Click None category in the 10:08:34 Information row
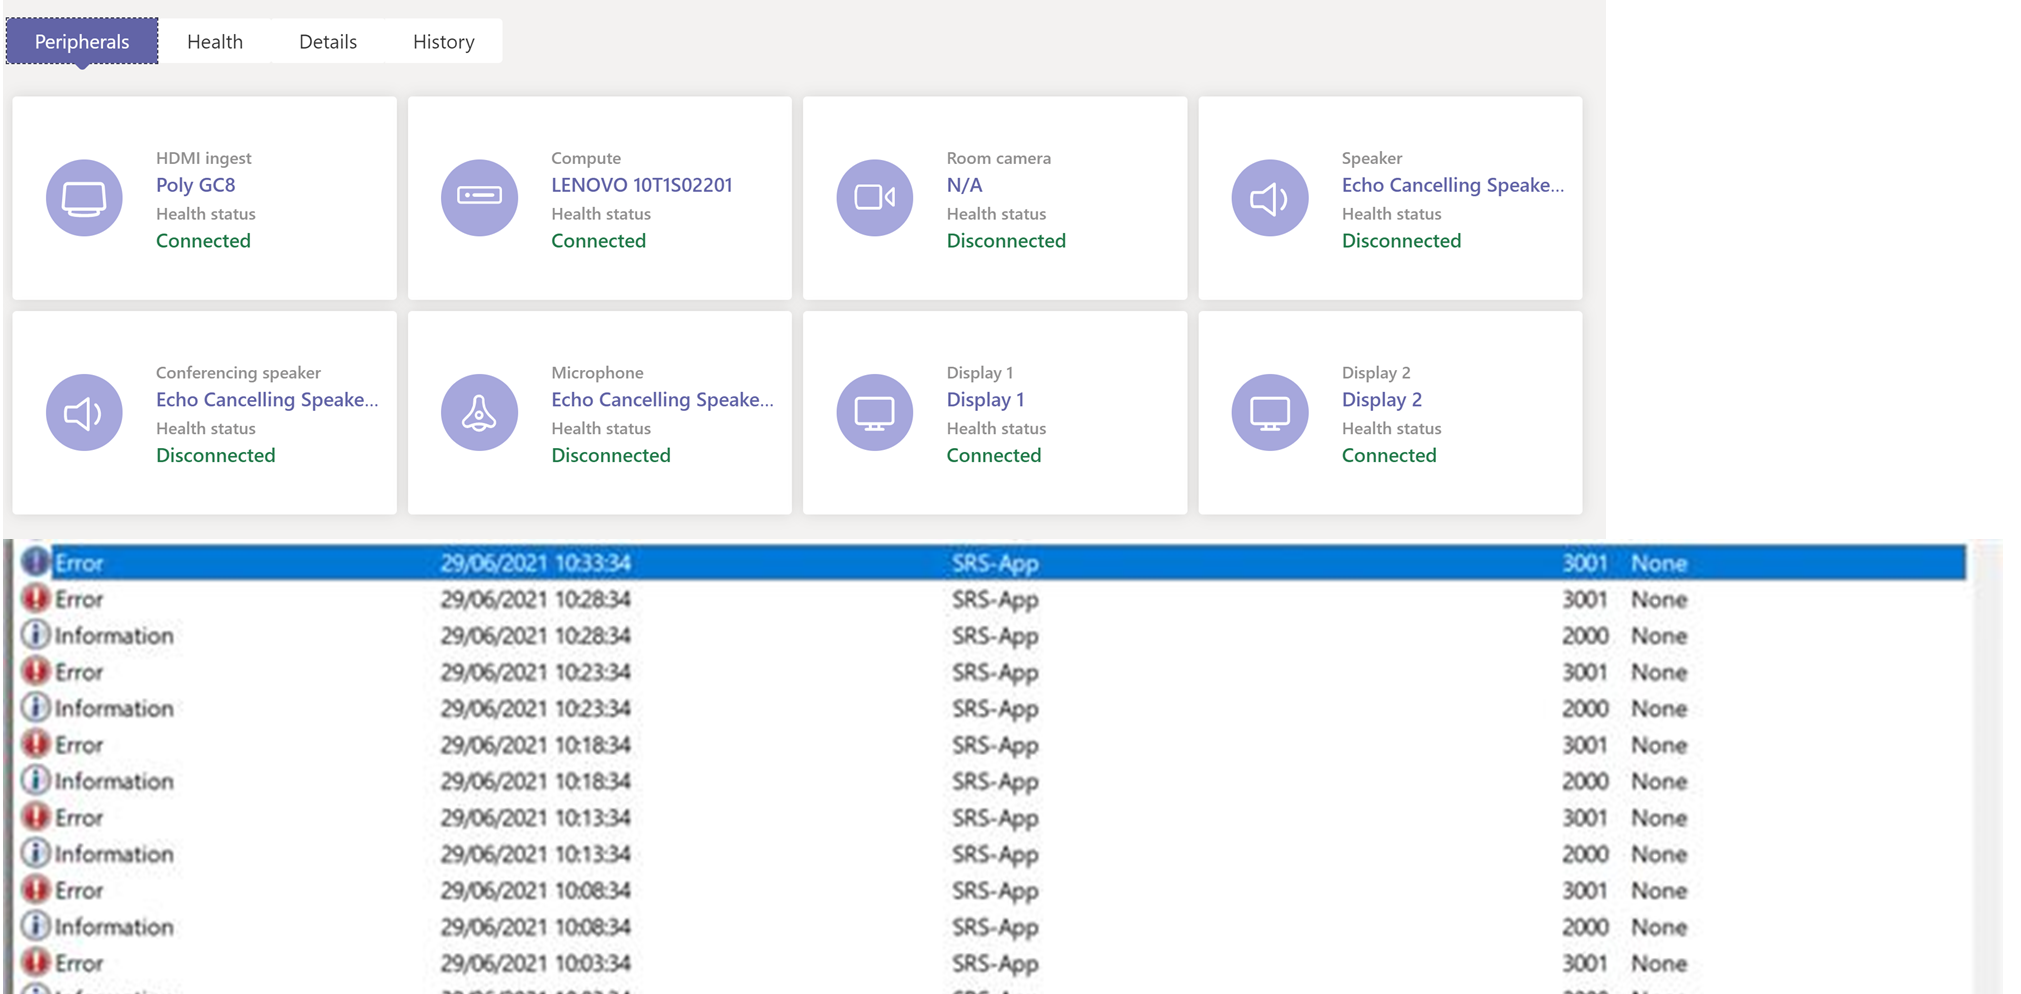This screenshot has height=994, width=2021. (x=1659, y=927)
